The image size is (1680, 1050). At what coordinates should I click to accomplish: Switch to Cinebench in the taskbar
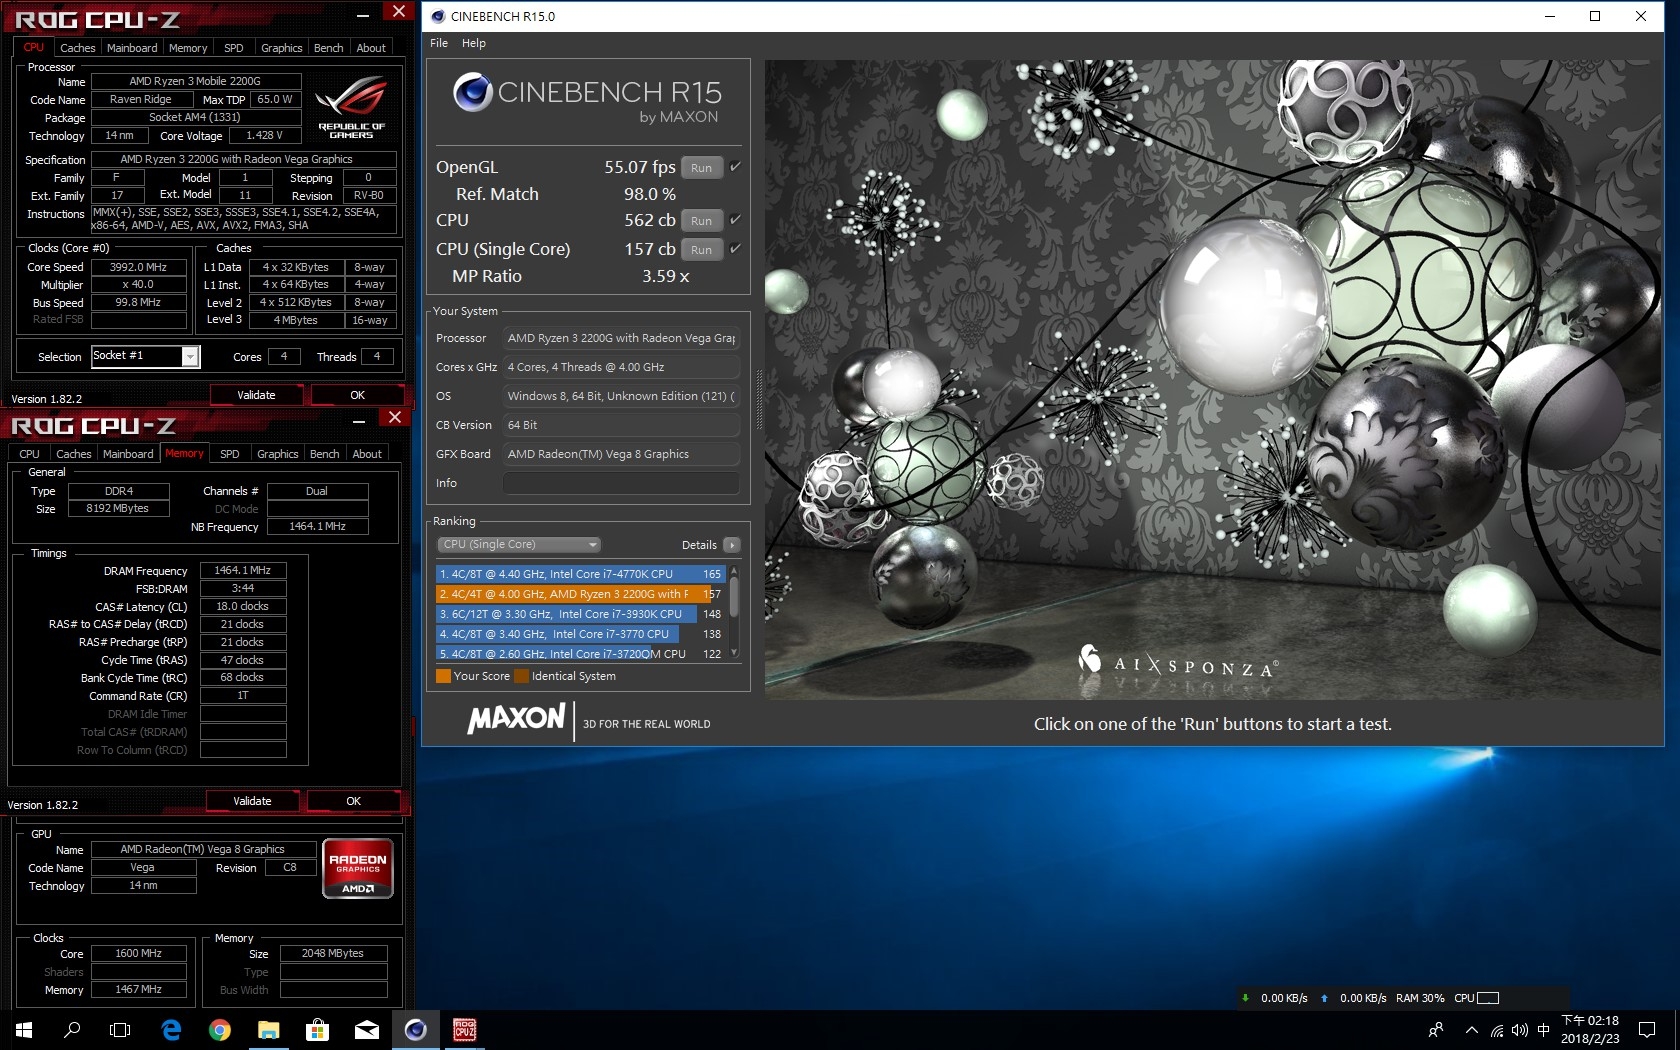pyautogui.click(x=415, y=1029)
